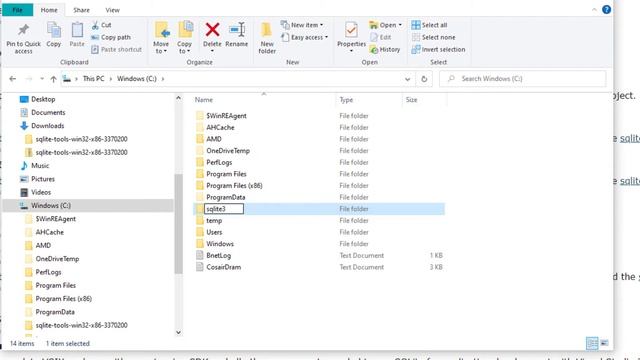Image resolution: width=640 pixels, height=360 pixels.
Task: Click the Rename ribbon icon
Action: click(x=237, y=30)
